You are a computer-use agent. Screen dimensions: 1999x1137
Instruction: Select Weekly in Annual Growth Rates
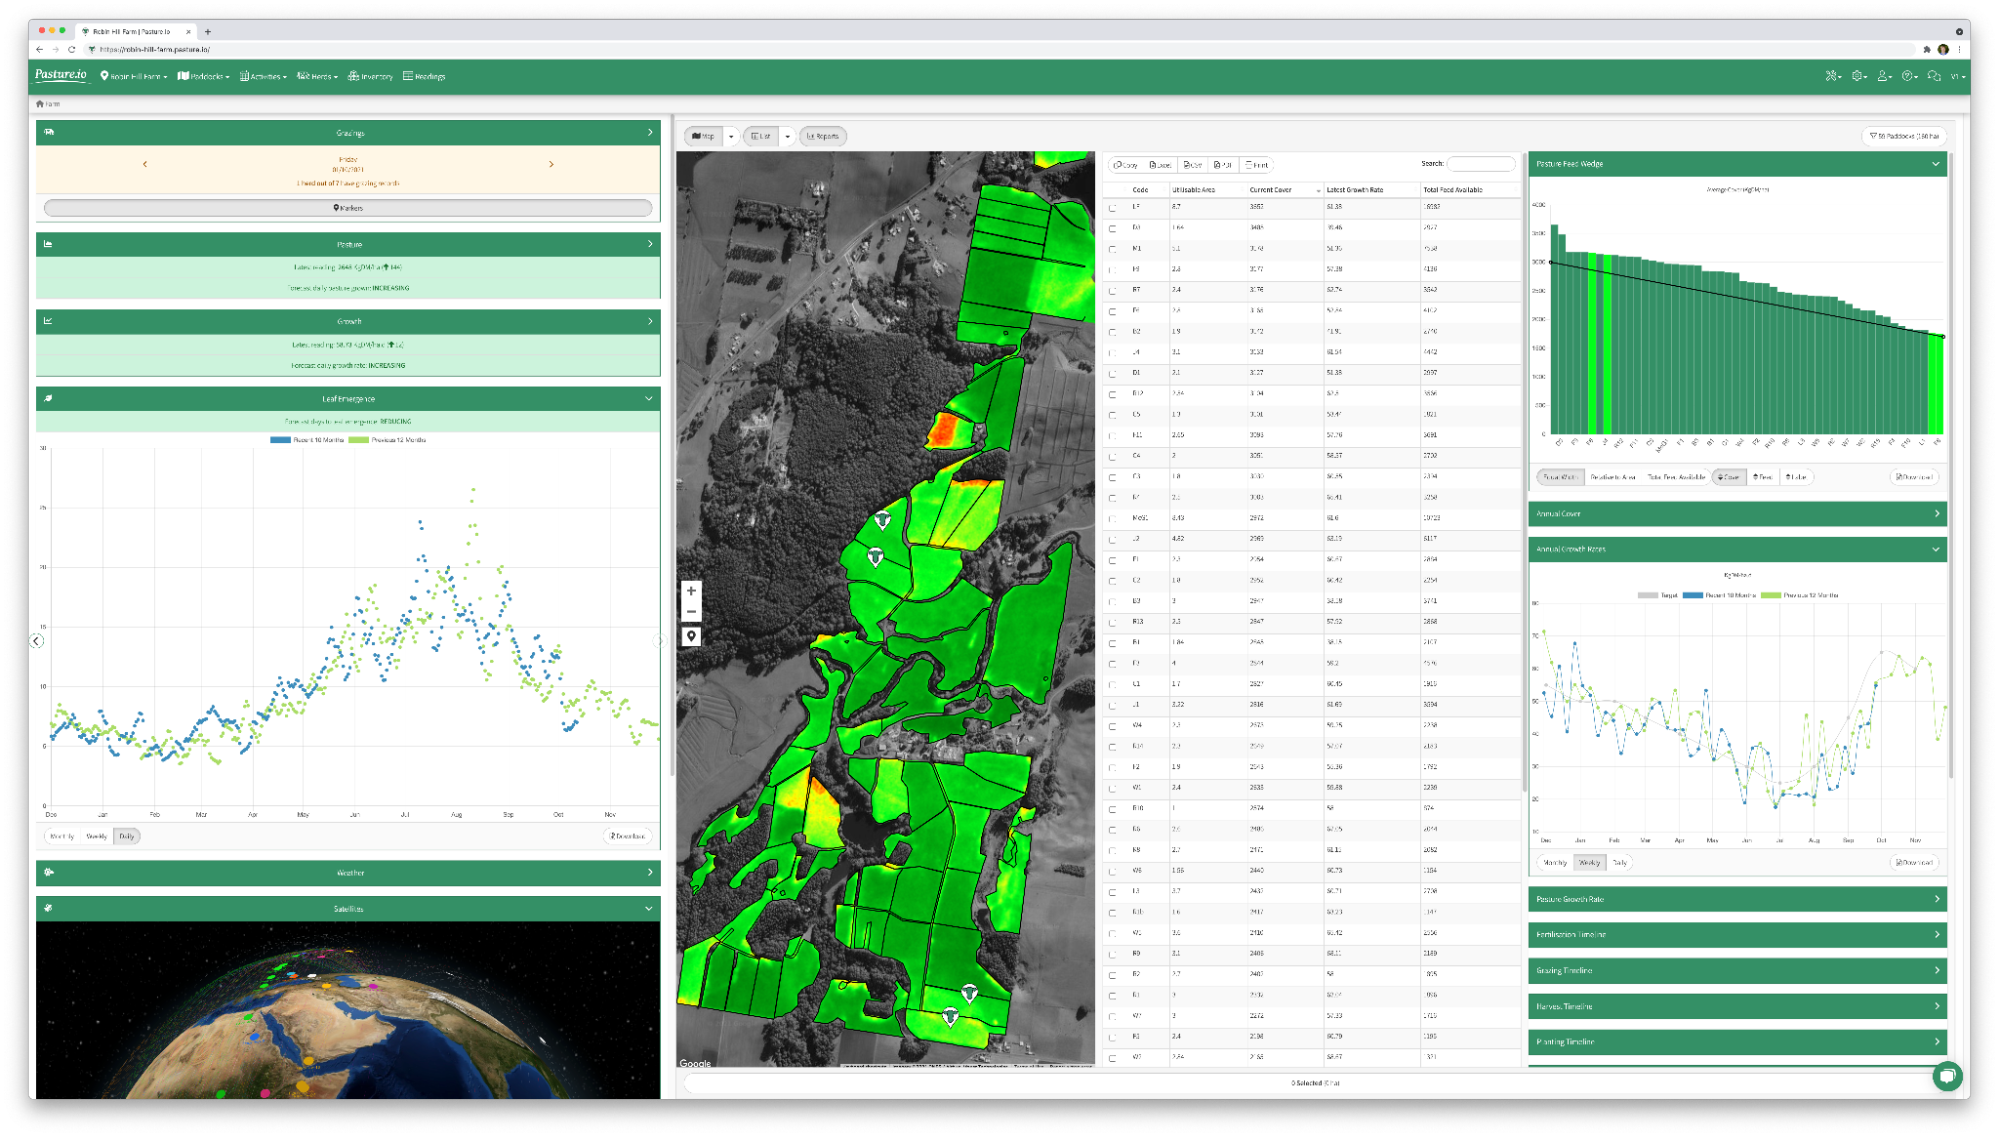point(1589,862)
